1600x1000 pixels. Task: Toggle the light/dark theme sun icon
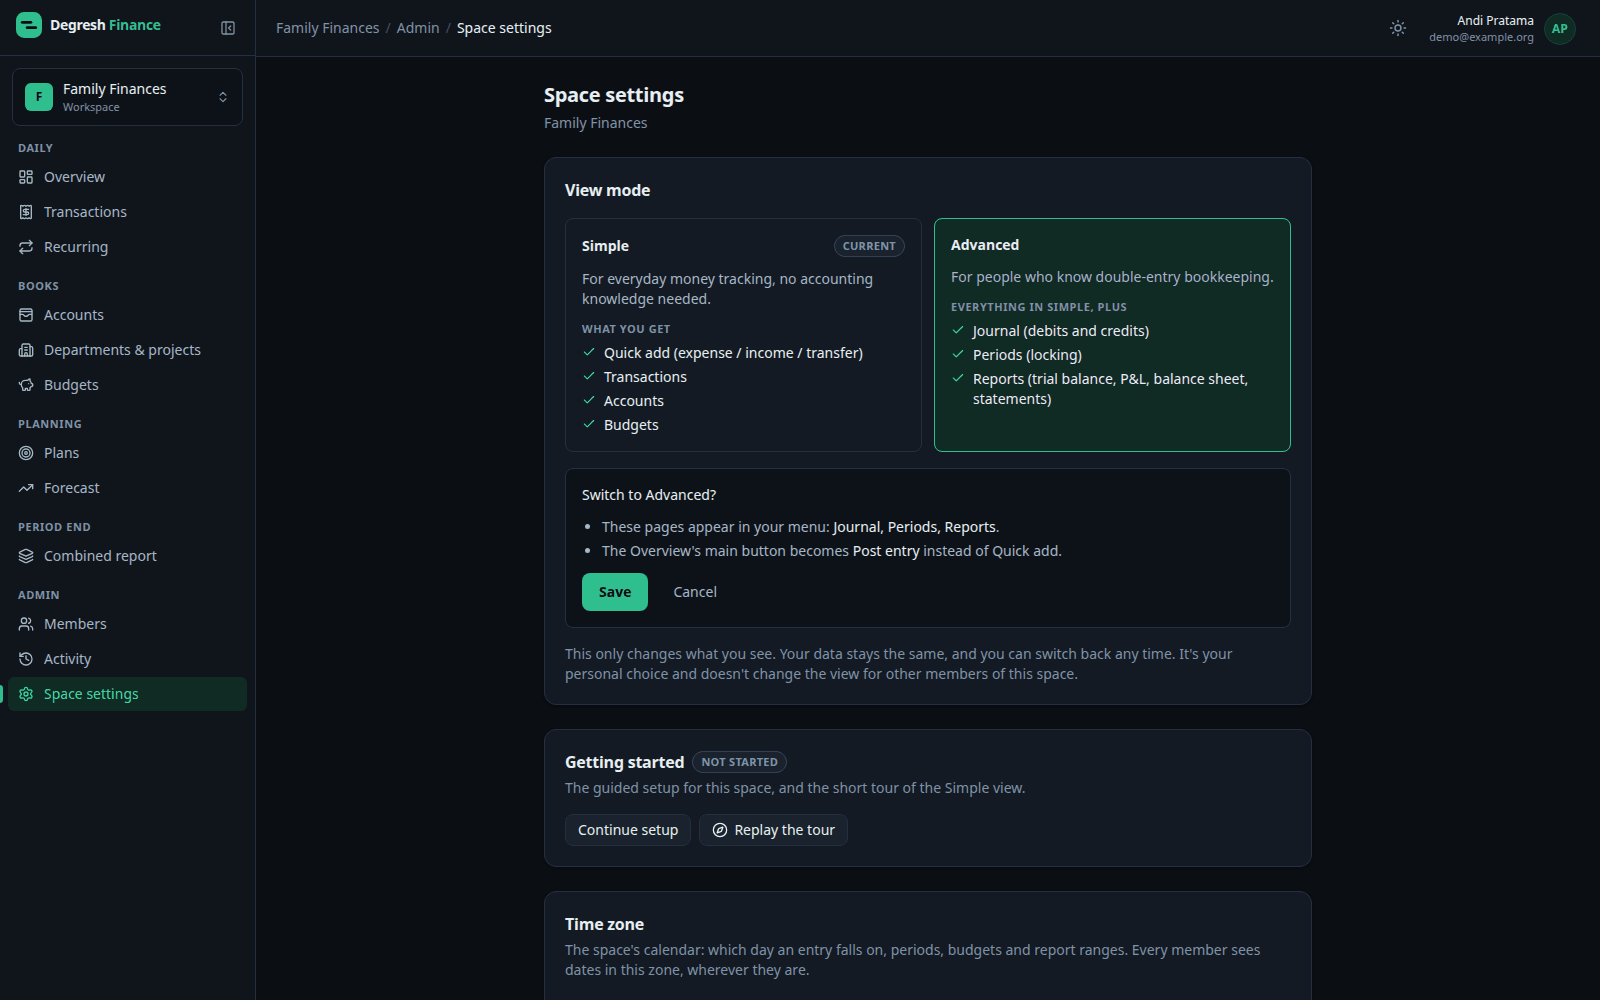click(x=1398, y=28)
